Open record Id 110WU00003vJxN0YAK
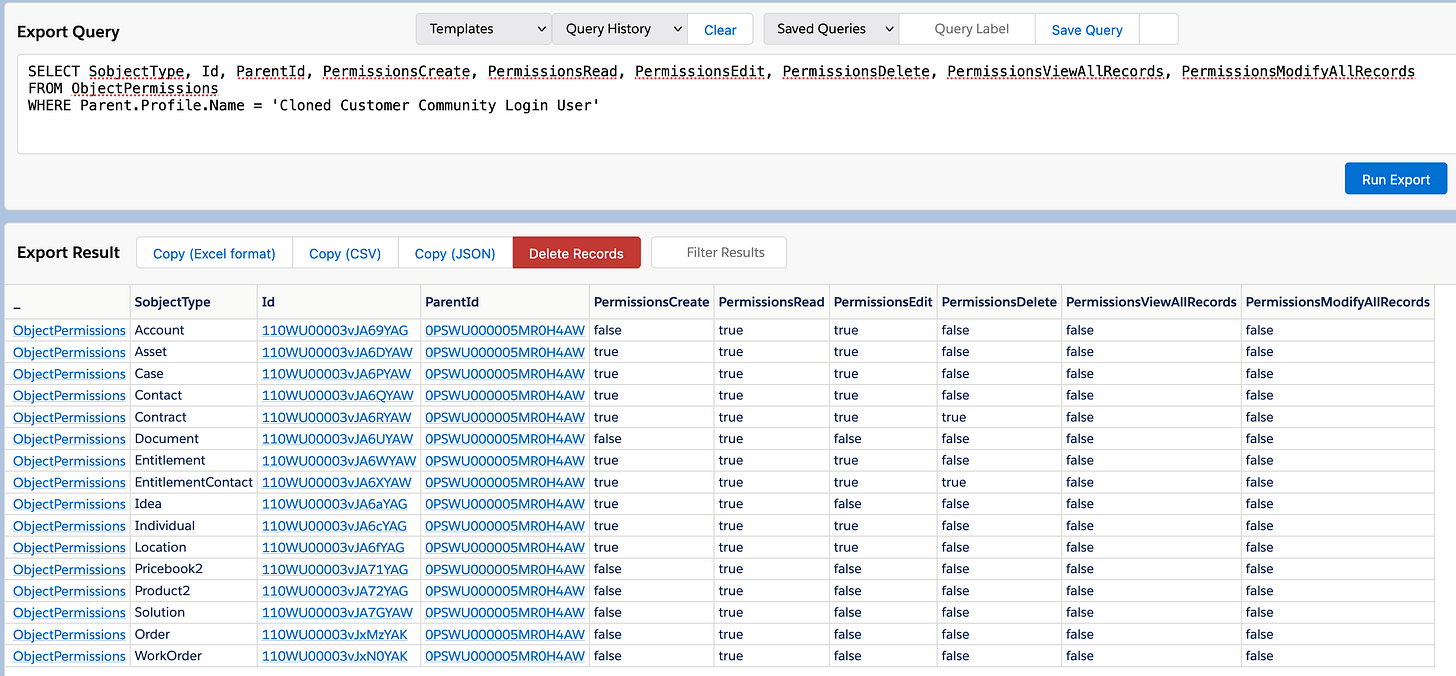The width and height of the screenshot is (1456, 676). 335,656
